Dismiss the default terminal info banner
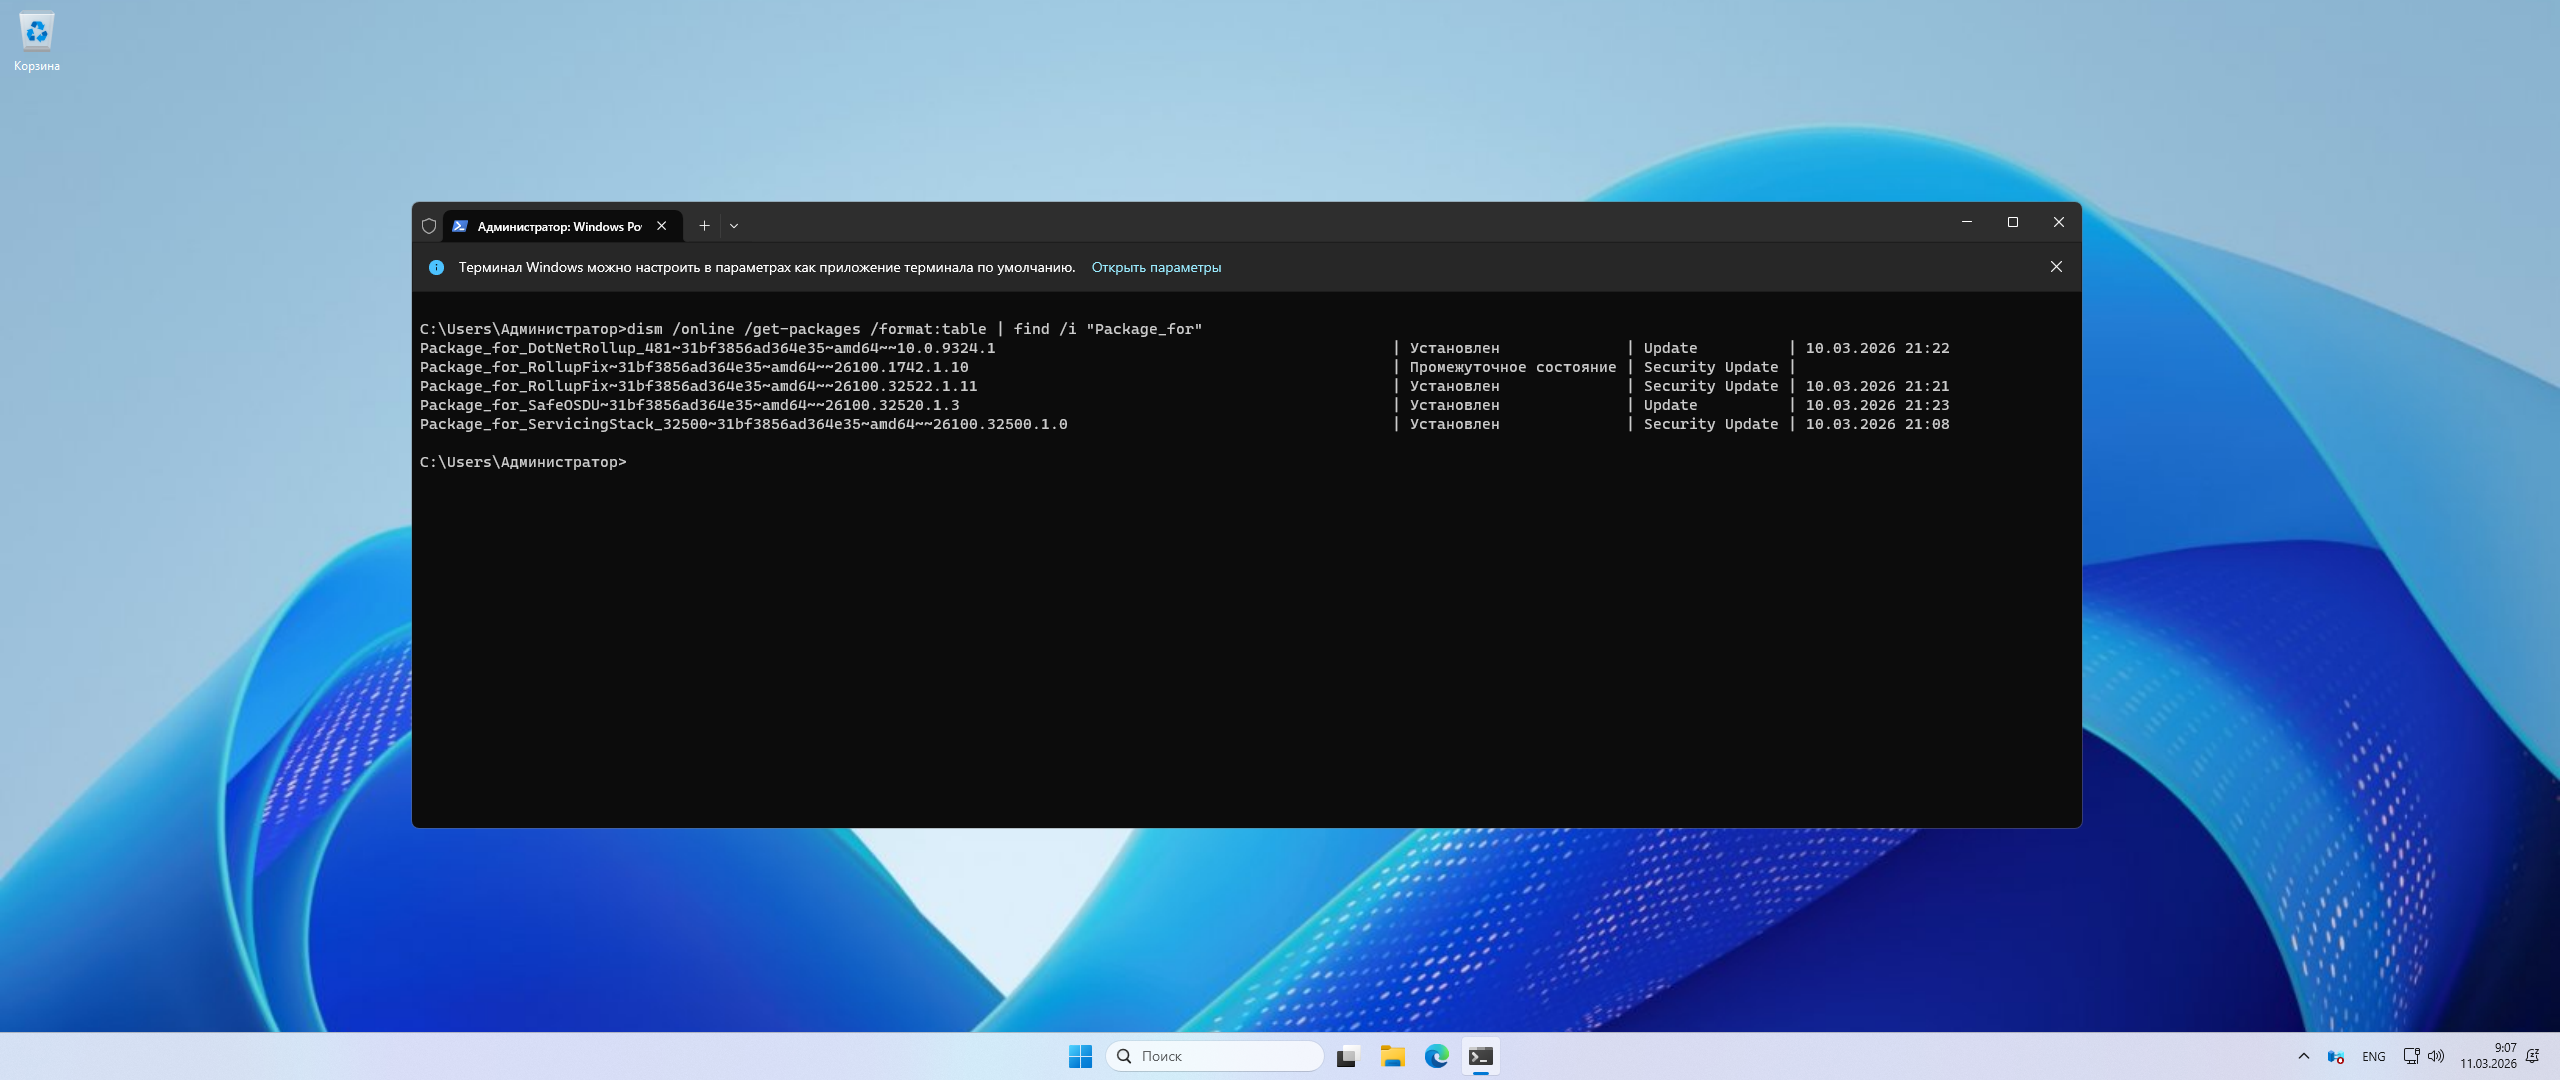 (x=2056, y=267)
